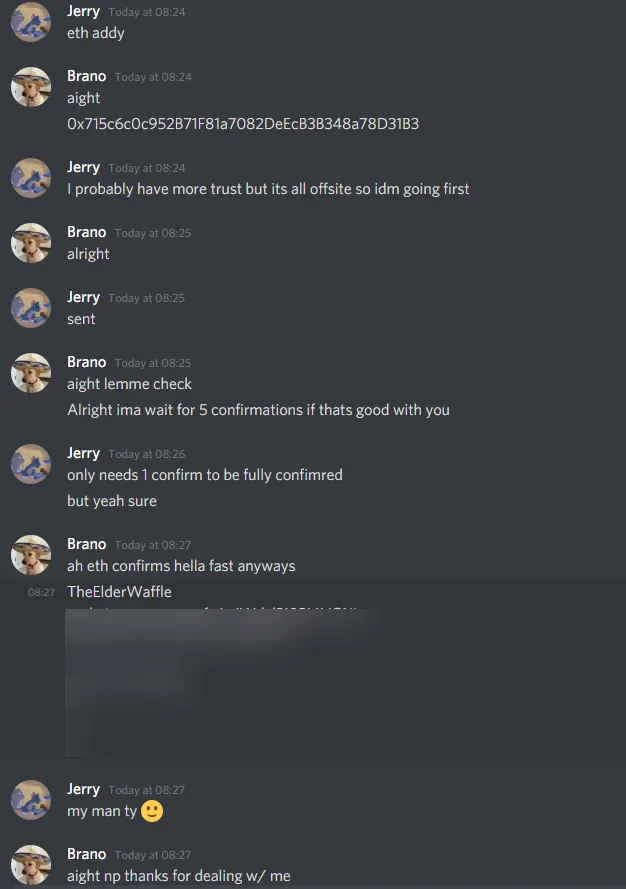Click Brano's avatar next to "aight" message

pos(31,87)
